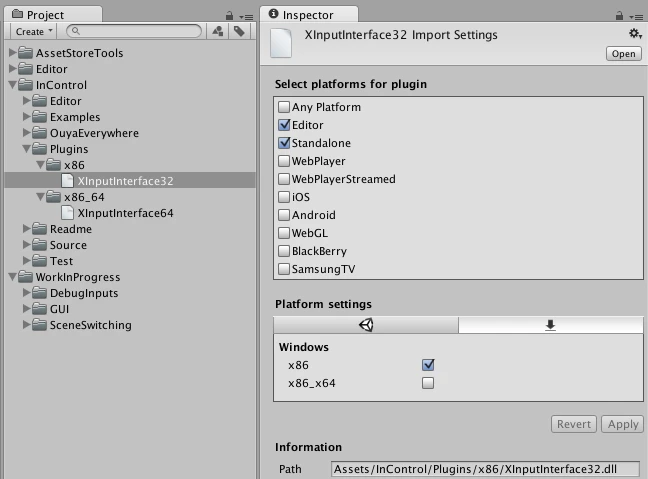
Task: Select the Plugins folder row
Action: [x=130, y=149]
